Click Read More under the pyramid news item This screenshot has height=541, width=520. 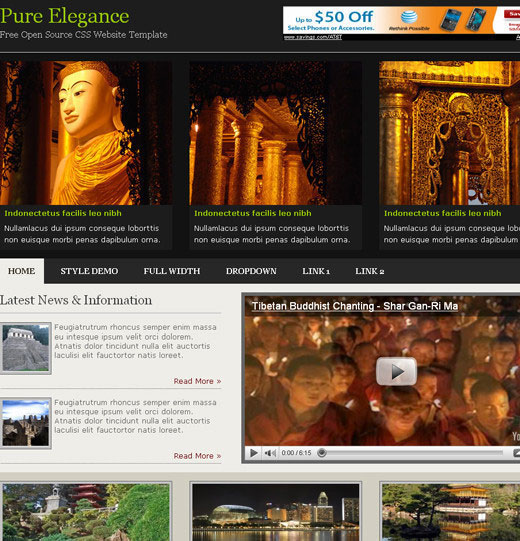[x=197, y=381]
